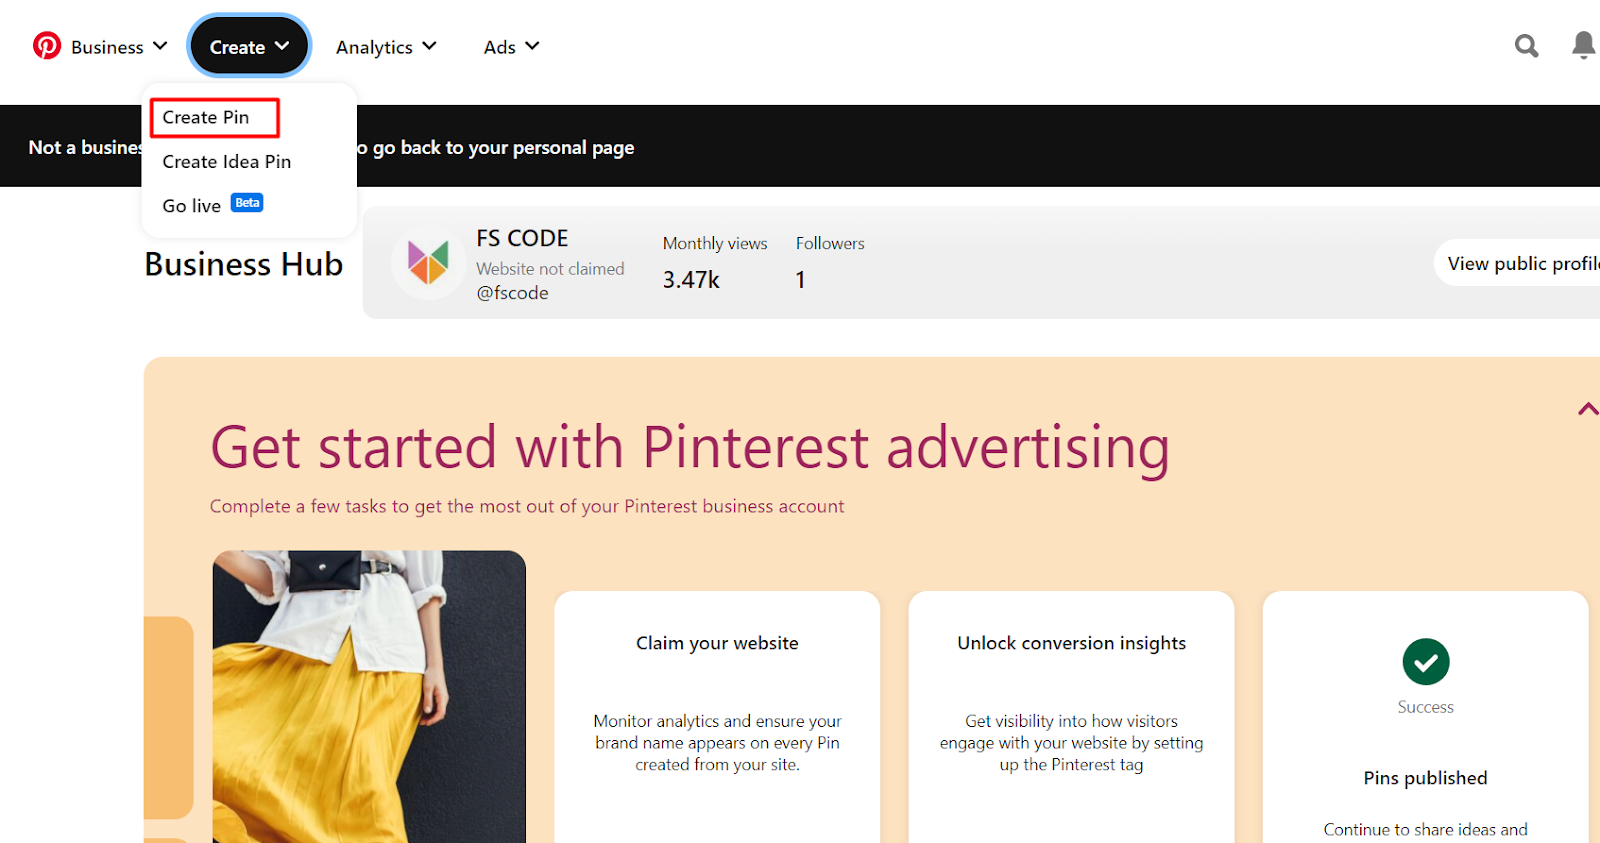Image resolution: width=1600 pixels, height=843 pixels.
Task: Click the green Success checkmark icon
Action: click(1425, 662)
